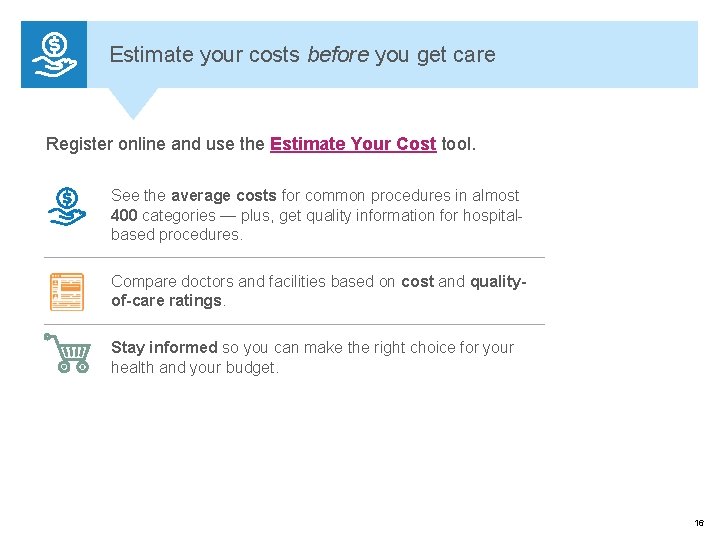This screenshot has height=540, width=720.
Task: Click the white money-in-hand header icon
Action: click(x=54, y=54)
